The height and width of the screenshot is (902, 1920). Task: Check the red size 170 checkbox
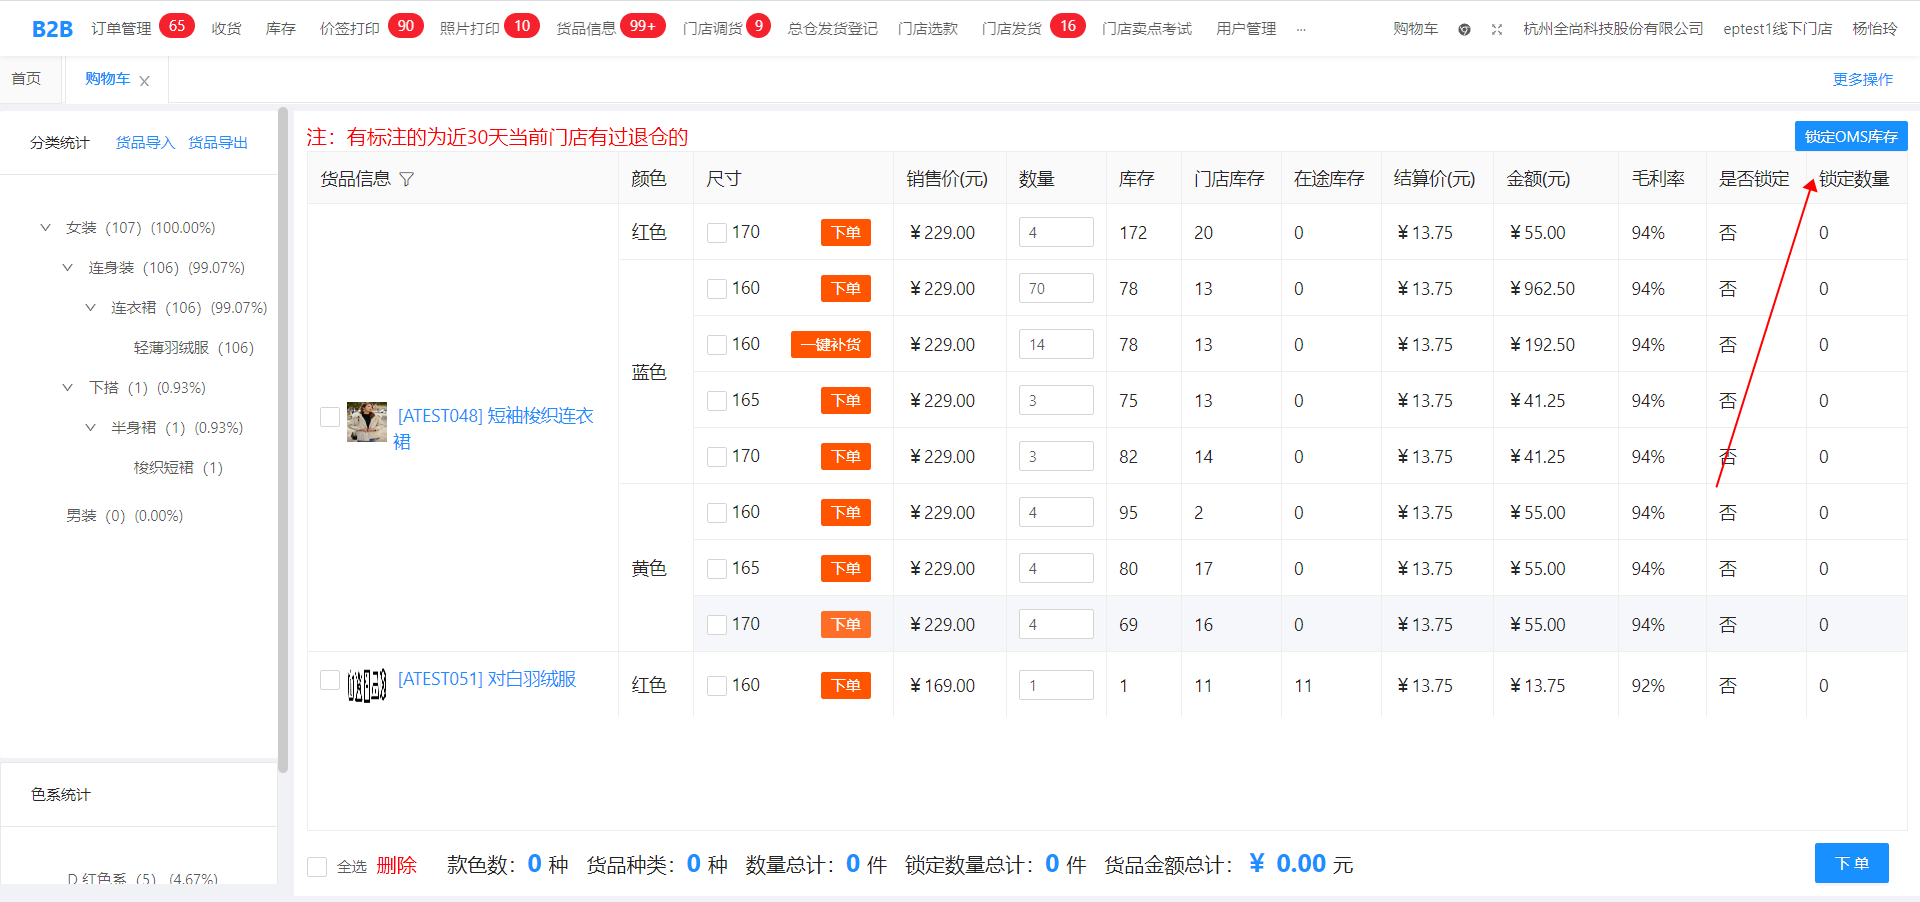click(x=717, y=233)
